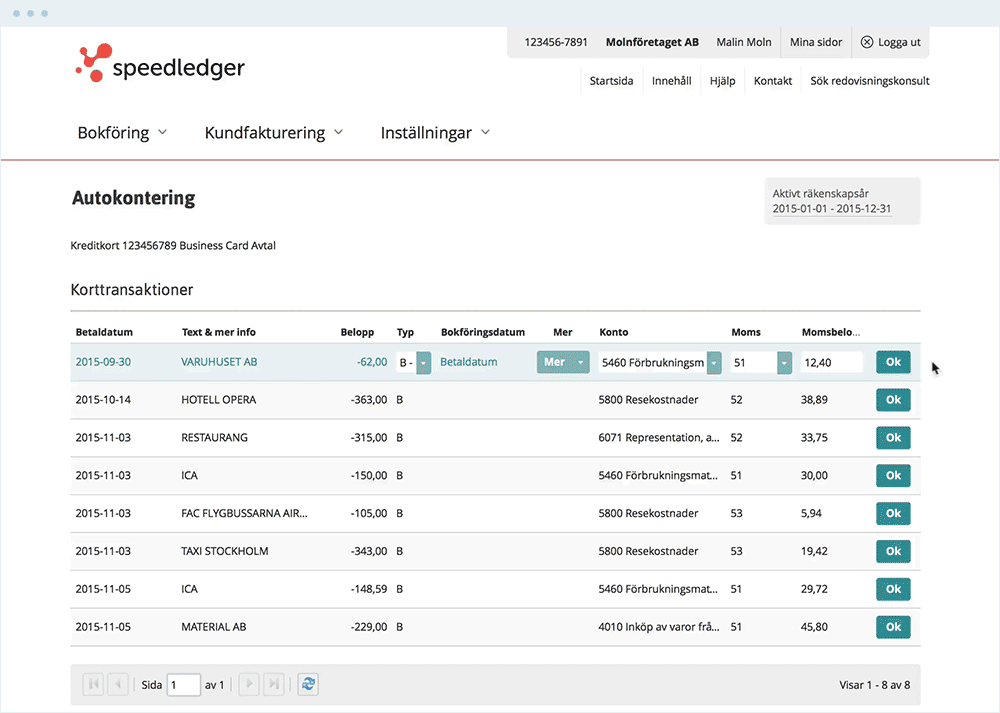The height and width of the screenshot is (713, 1000).
Task: Click Ok for VARUHUSET AB row
Action: [893, 362]
